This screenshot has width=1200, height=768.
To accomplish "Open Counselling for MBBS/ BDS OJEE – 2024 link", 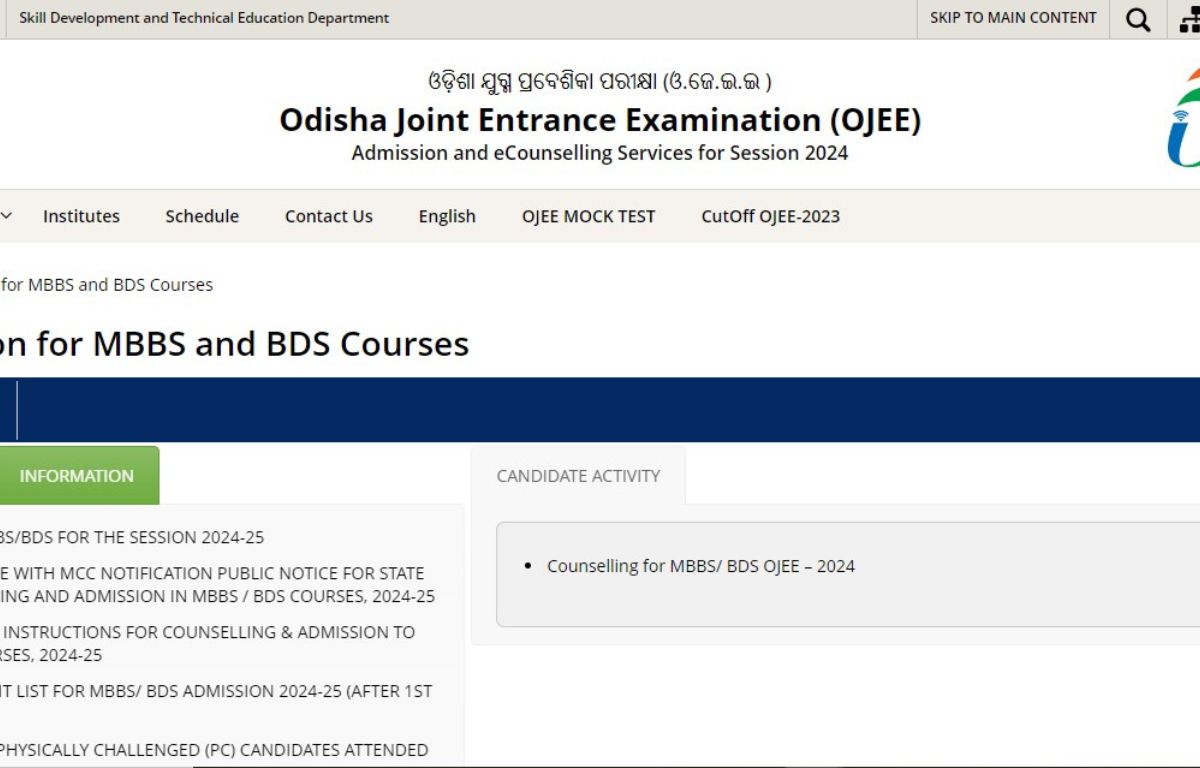I will pos(701,566).
